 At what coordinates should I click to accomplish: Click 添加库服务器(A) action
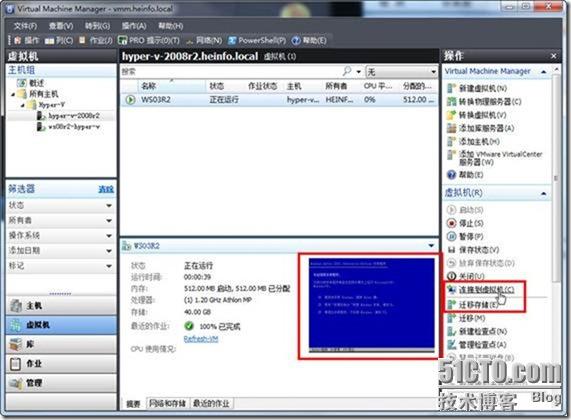point(481,128)
